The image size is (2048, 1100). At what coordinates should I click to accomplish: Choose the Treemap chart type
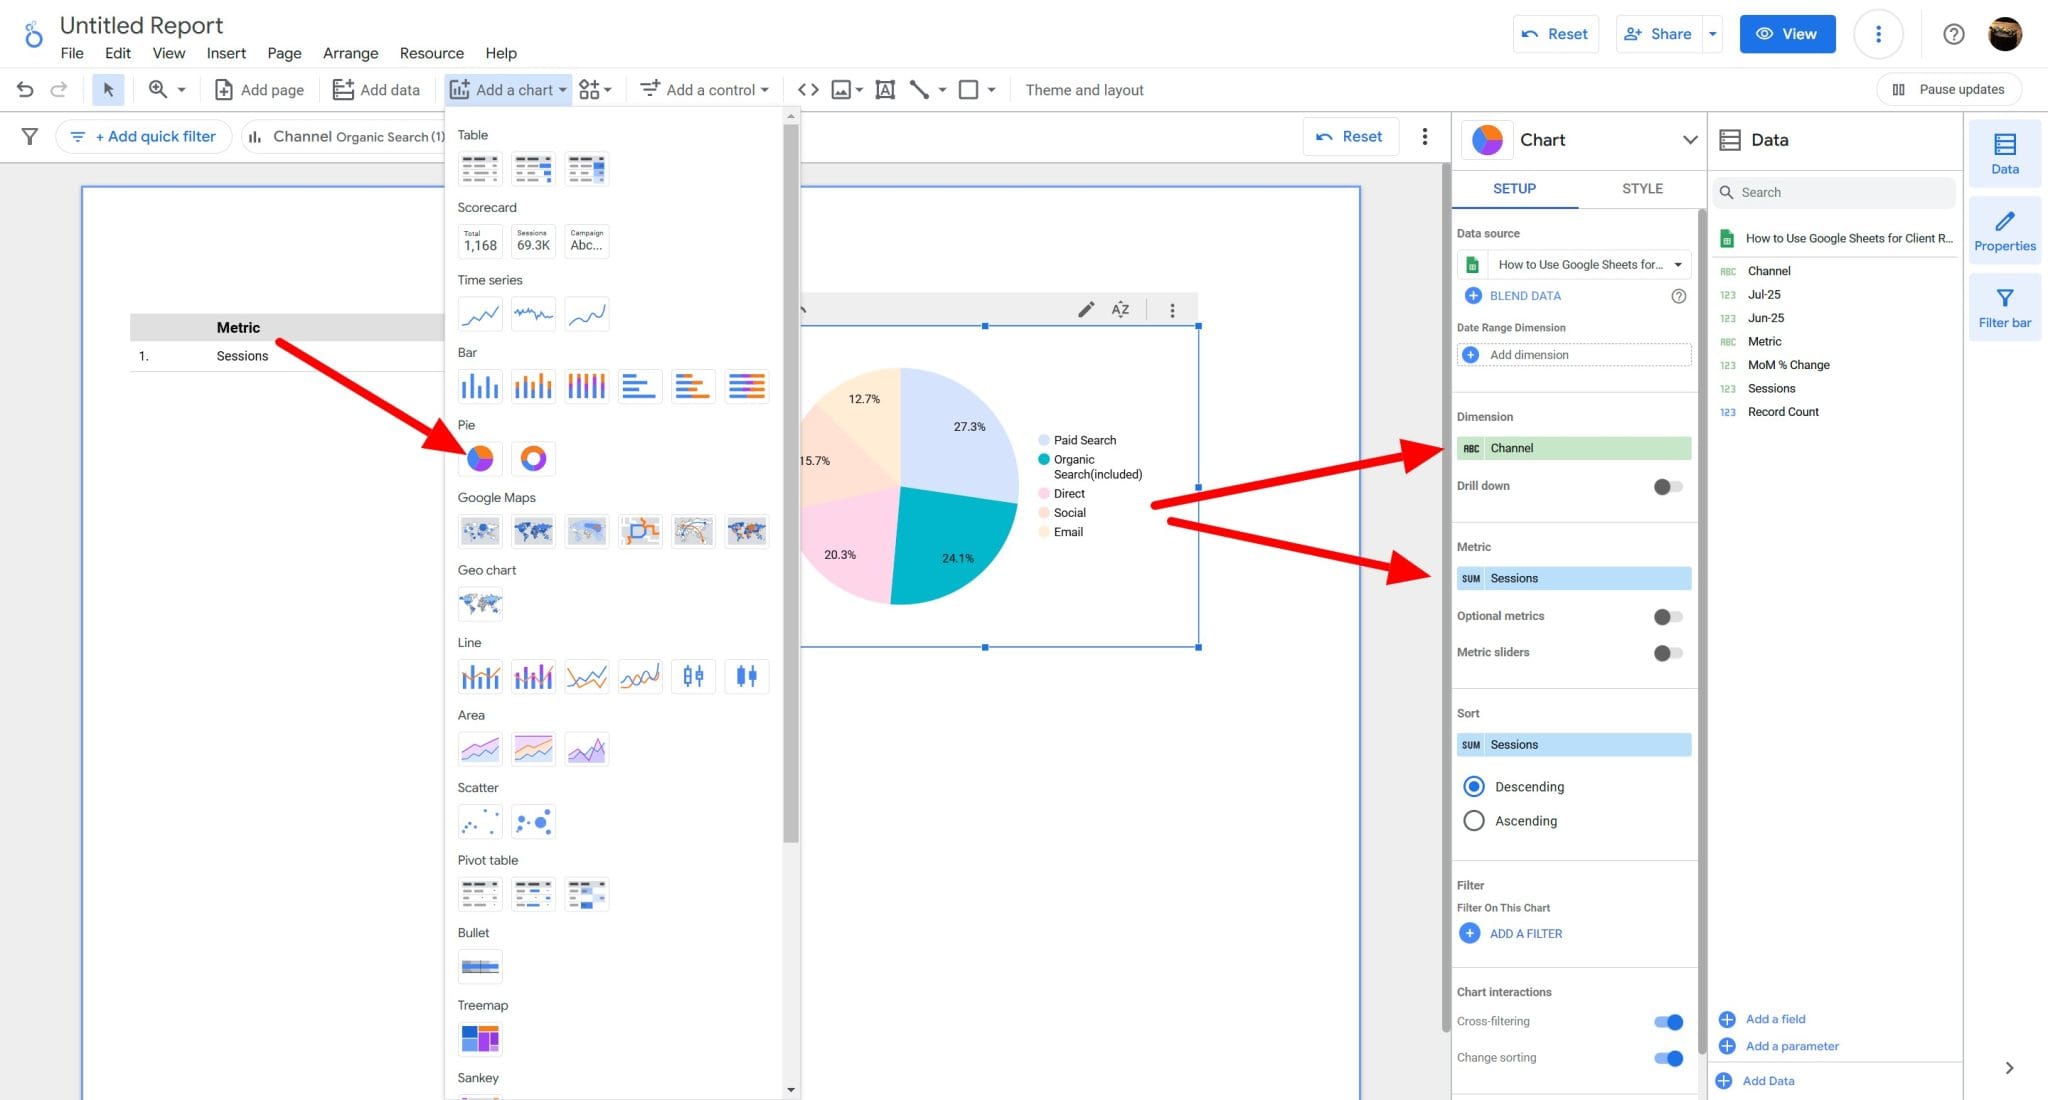point(480,1038)
